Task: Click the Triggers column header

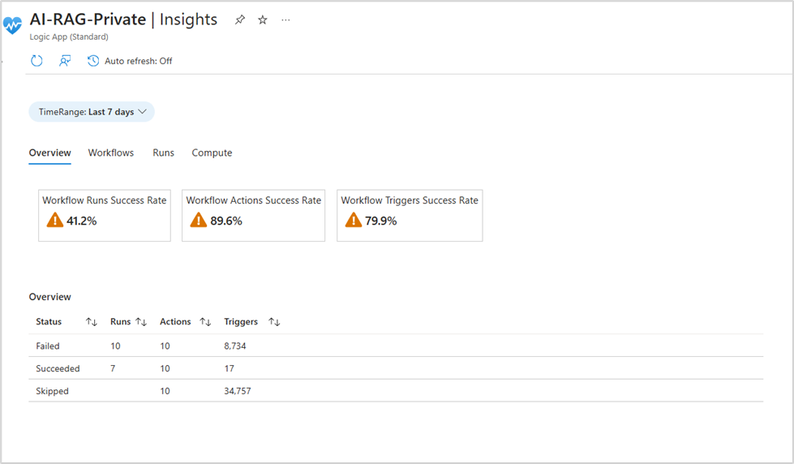Action: click(x=241, y=322)
